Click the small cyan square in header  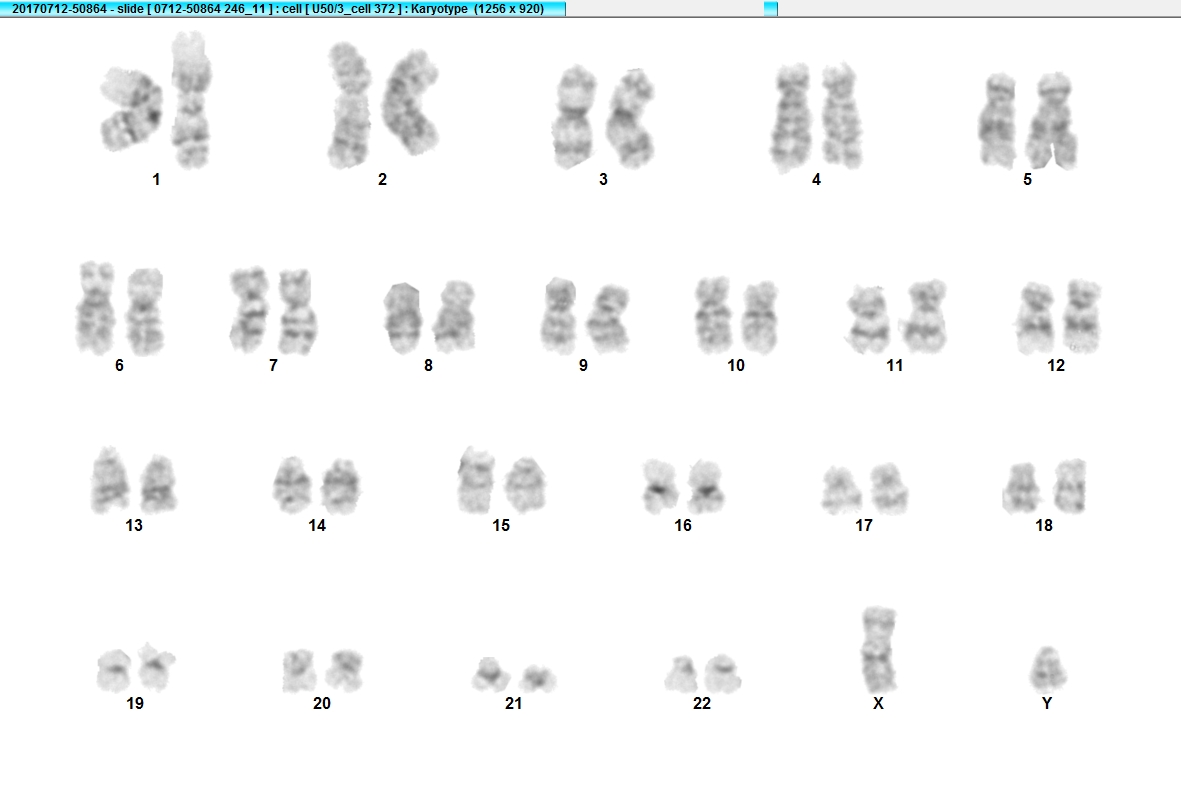pyautogui.click(x=771, y=8)
